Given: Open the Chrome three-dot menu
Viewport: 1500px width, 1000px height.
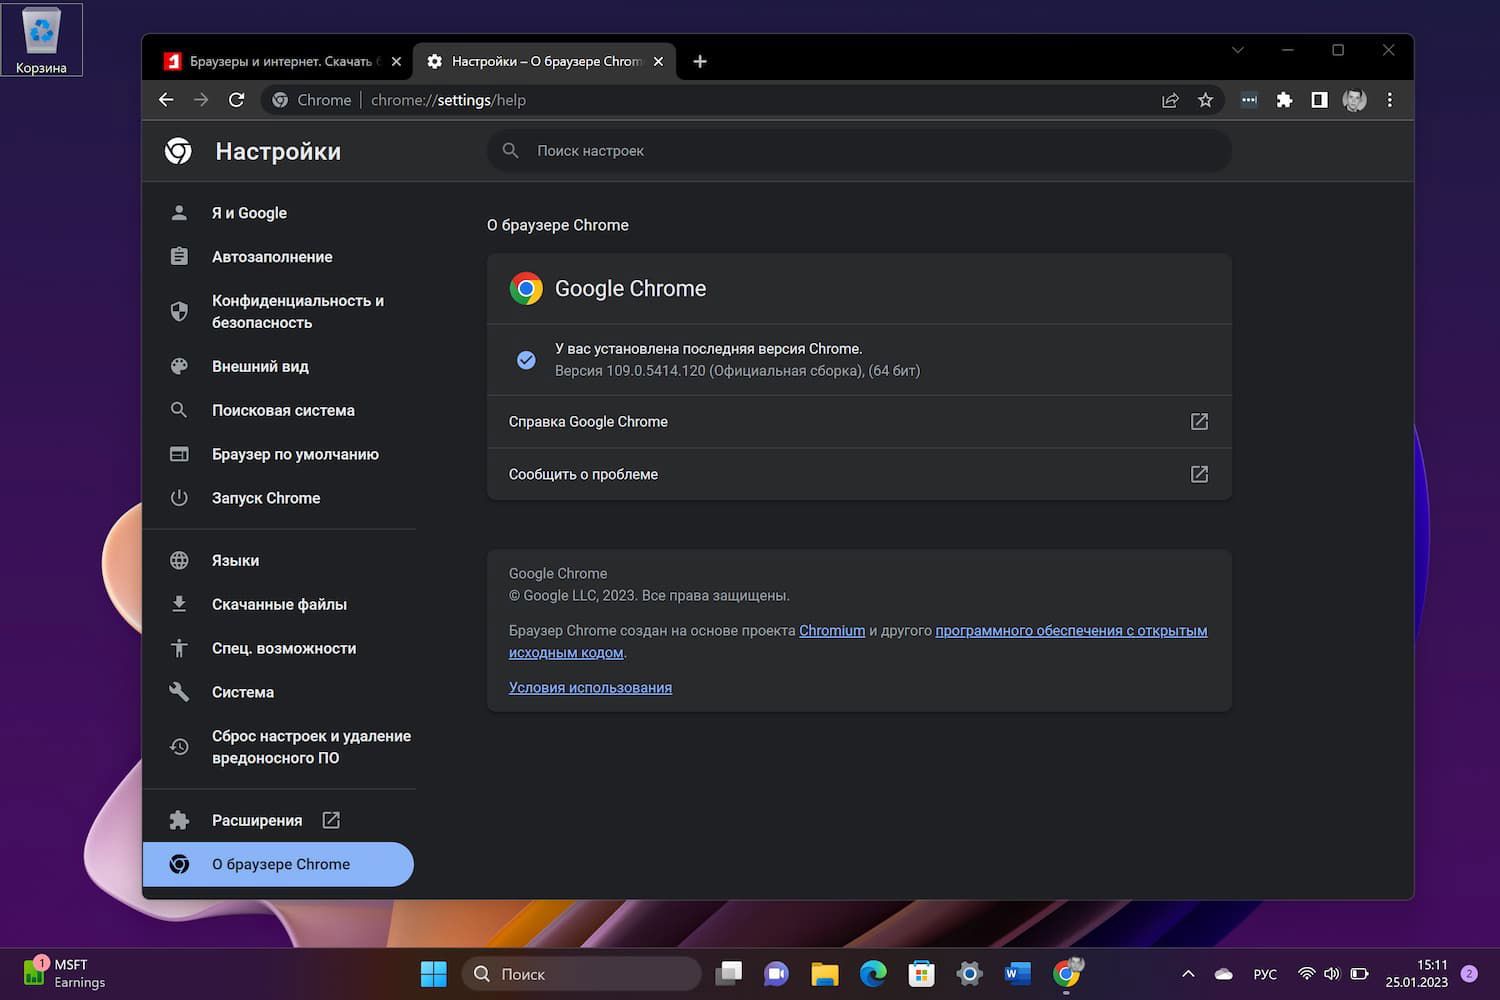Looking at the screenshot, I should pyautogui.click(x=1389, y=100).
